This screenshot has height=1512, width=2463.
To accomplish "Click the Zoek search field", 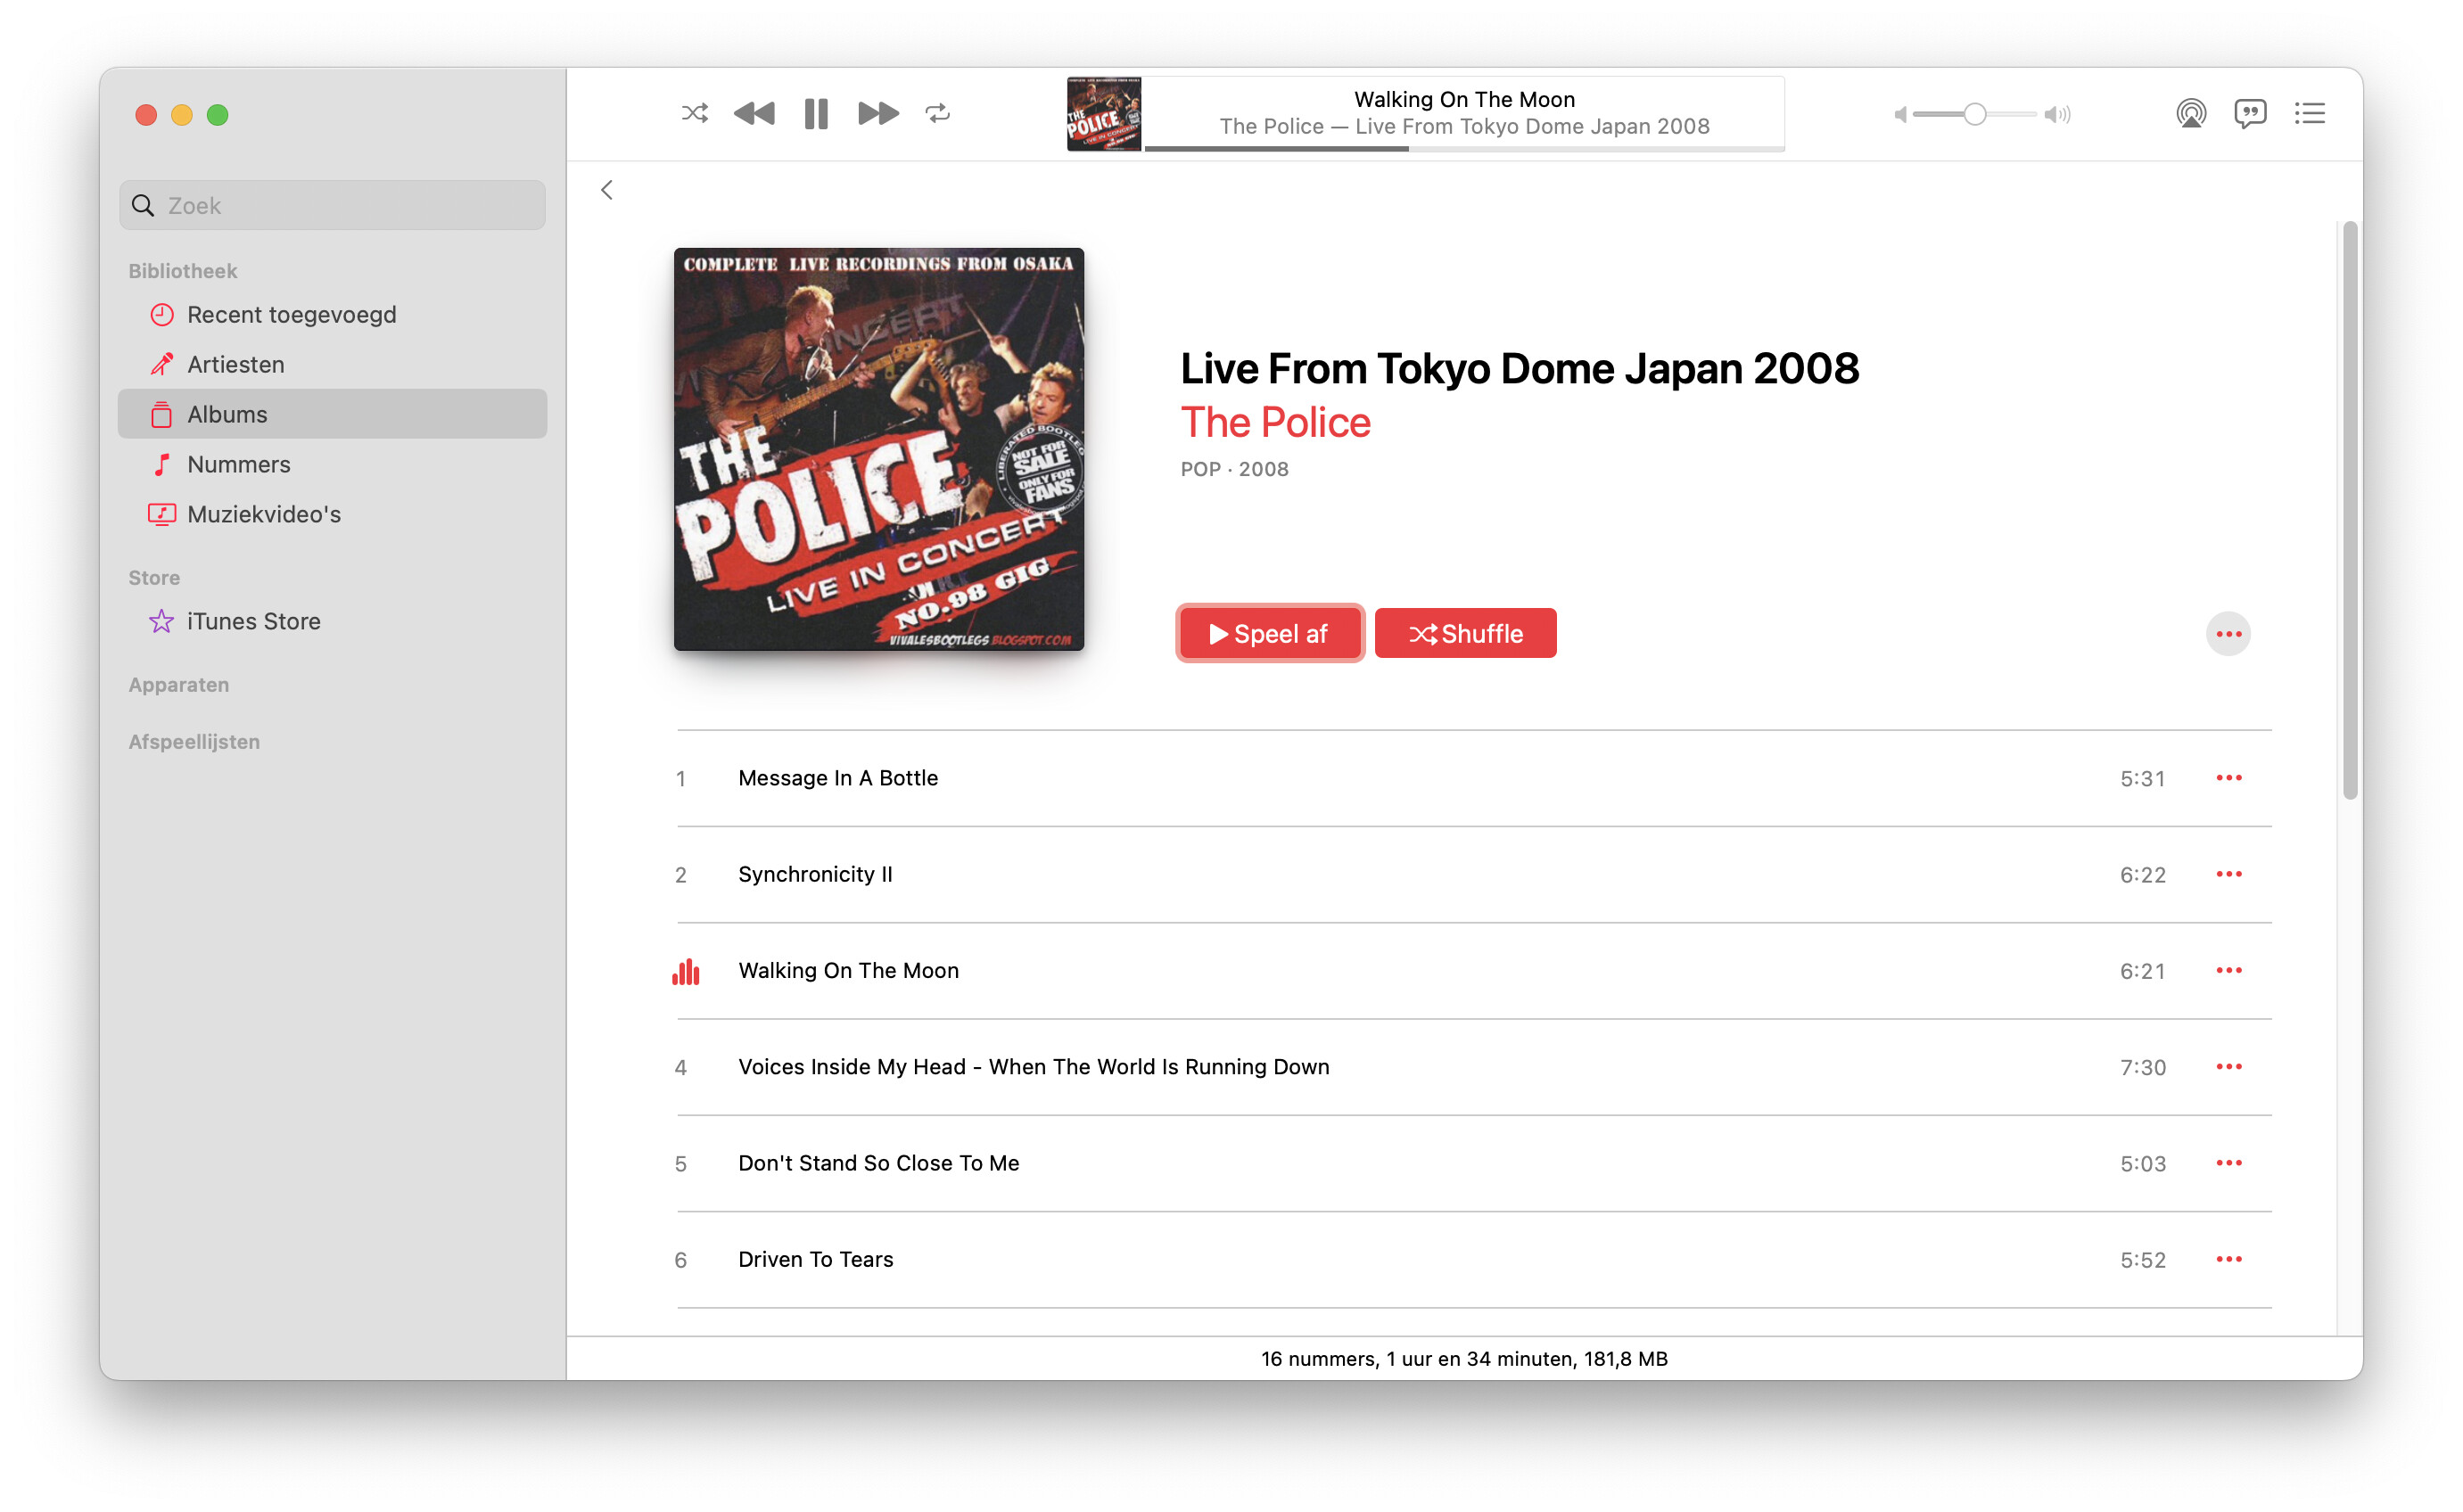I will pos(332,205).
